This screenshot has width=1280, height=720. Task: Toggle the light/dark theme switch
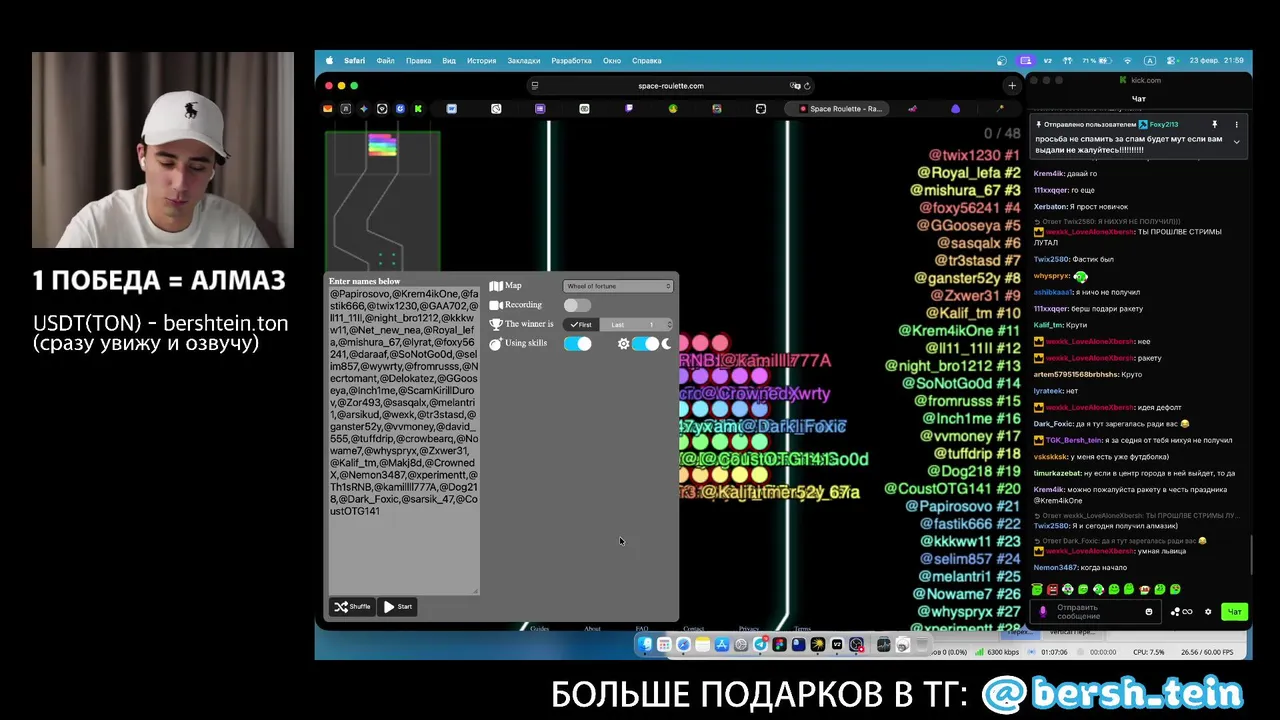coord(645,344)
